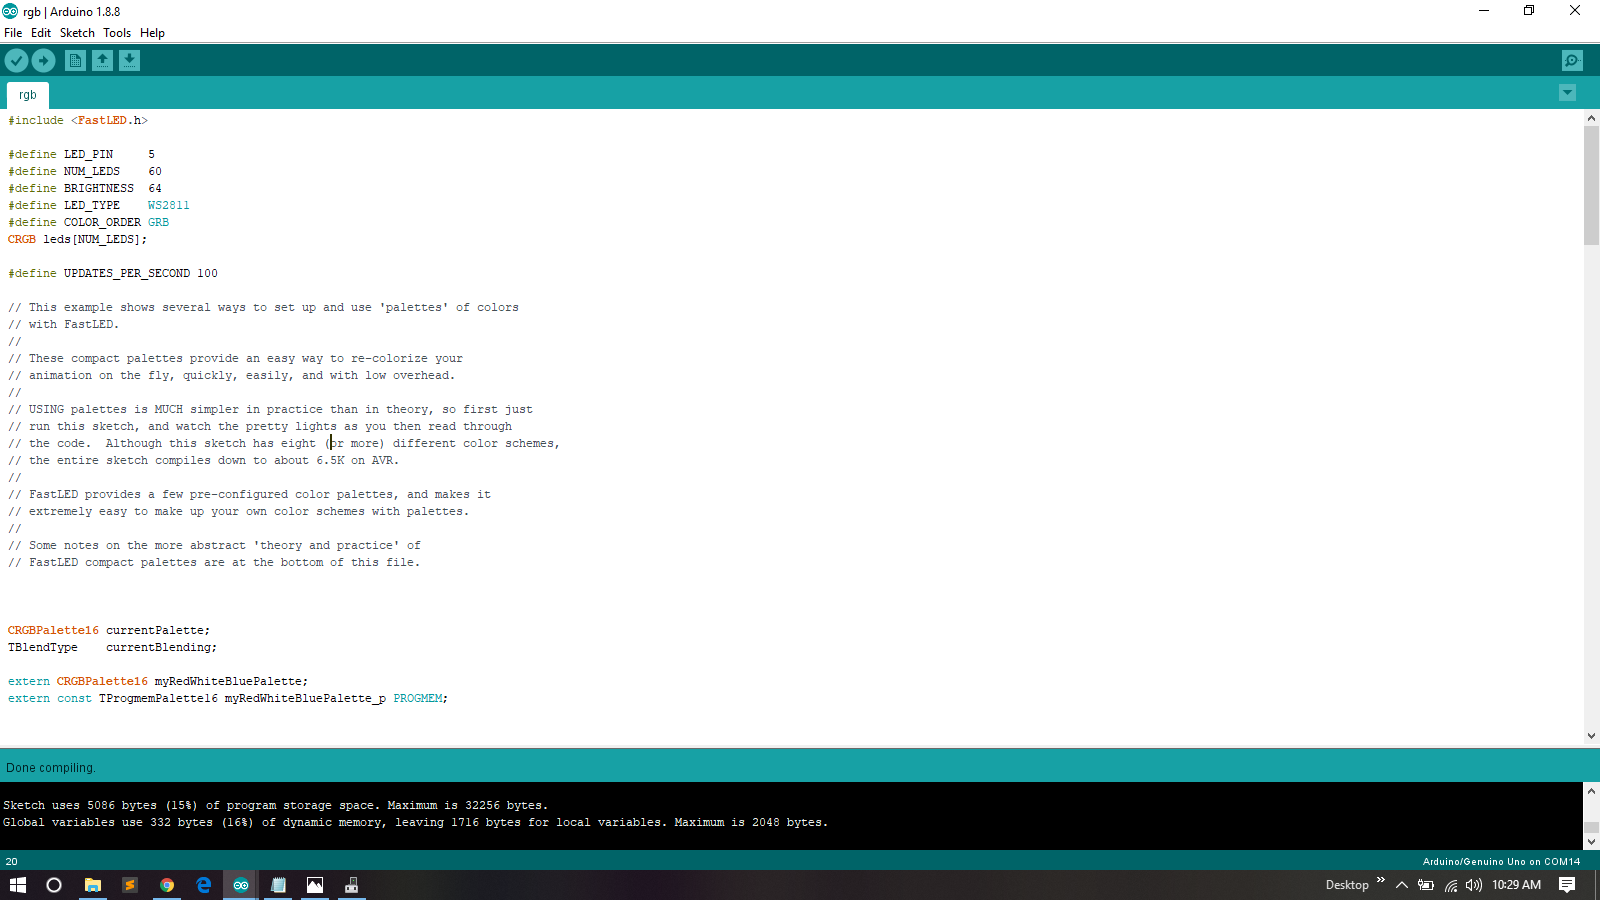1600x900 pixels.
Task: Click the Arduino logo in the title bar
Action: (10, 11)
